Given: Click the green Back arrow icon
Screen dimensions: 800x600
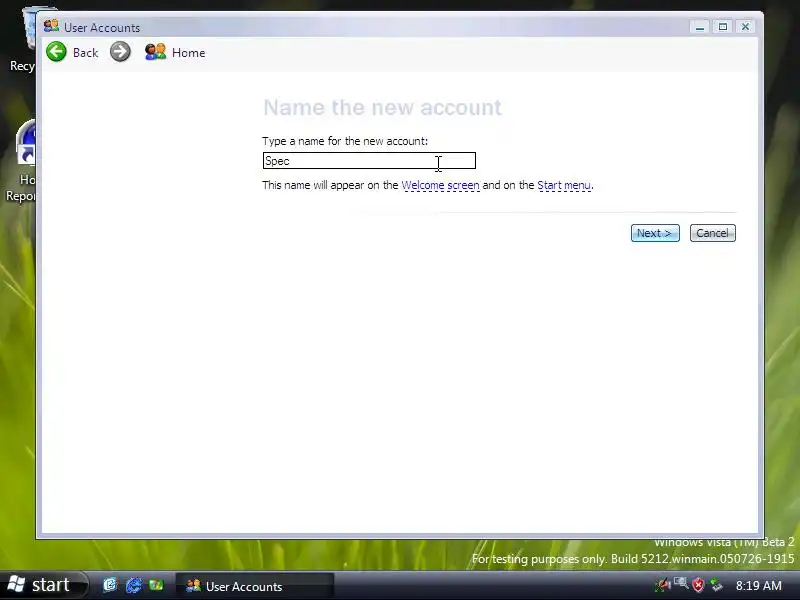Looking at the screenshot, I should [56, 52].
